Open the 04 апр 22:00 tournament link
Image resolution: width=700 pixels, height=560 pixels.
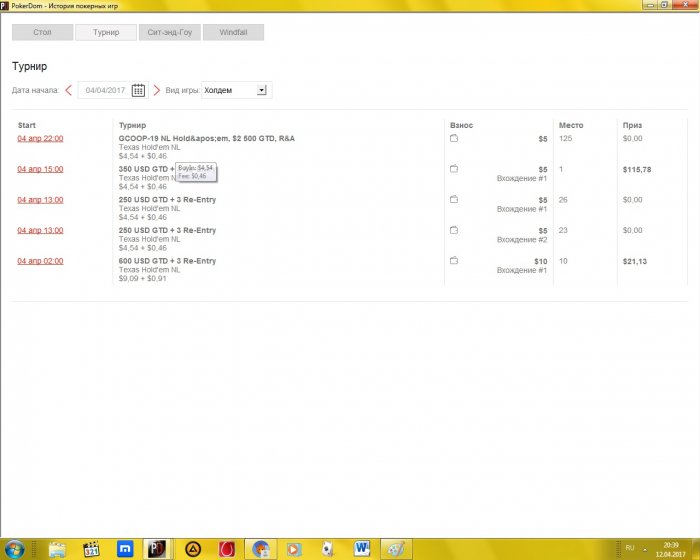pyautogui.click(x=40, y=139)
